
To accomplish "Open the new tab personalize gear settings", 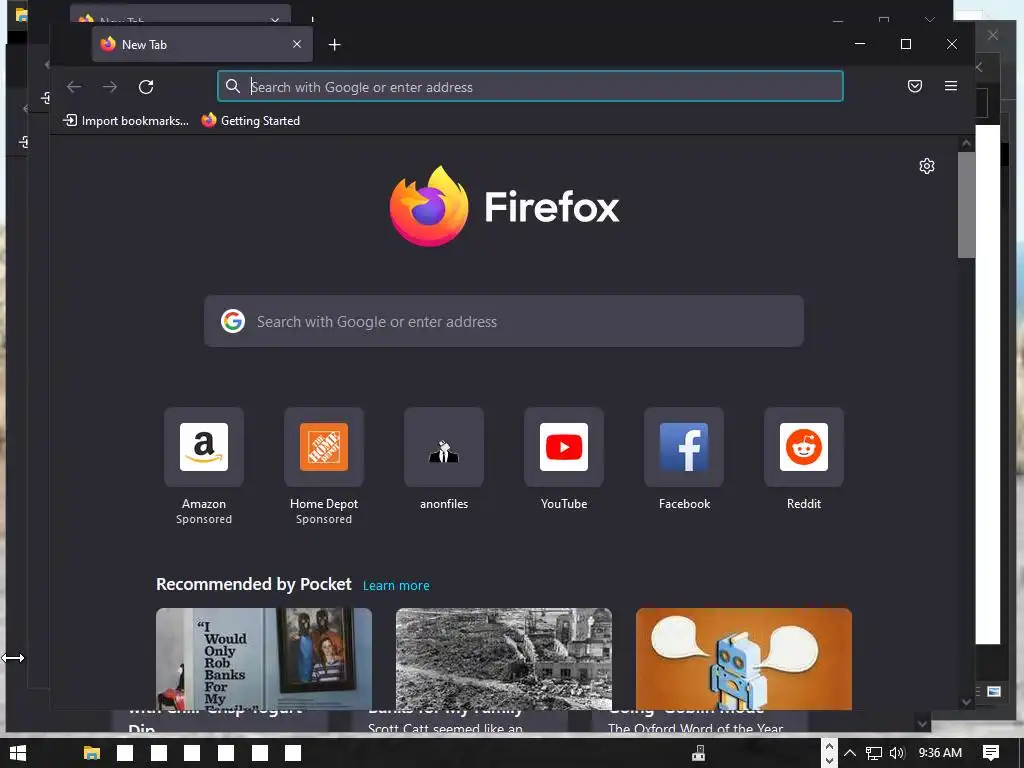I will (x=927, y=166).
